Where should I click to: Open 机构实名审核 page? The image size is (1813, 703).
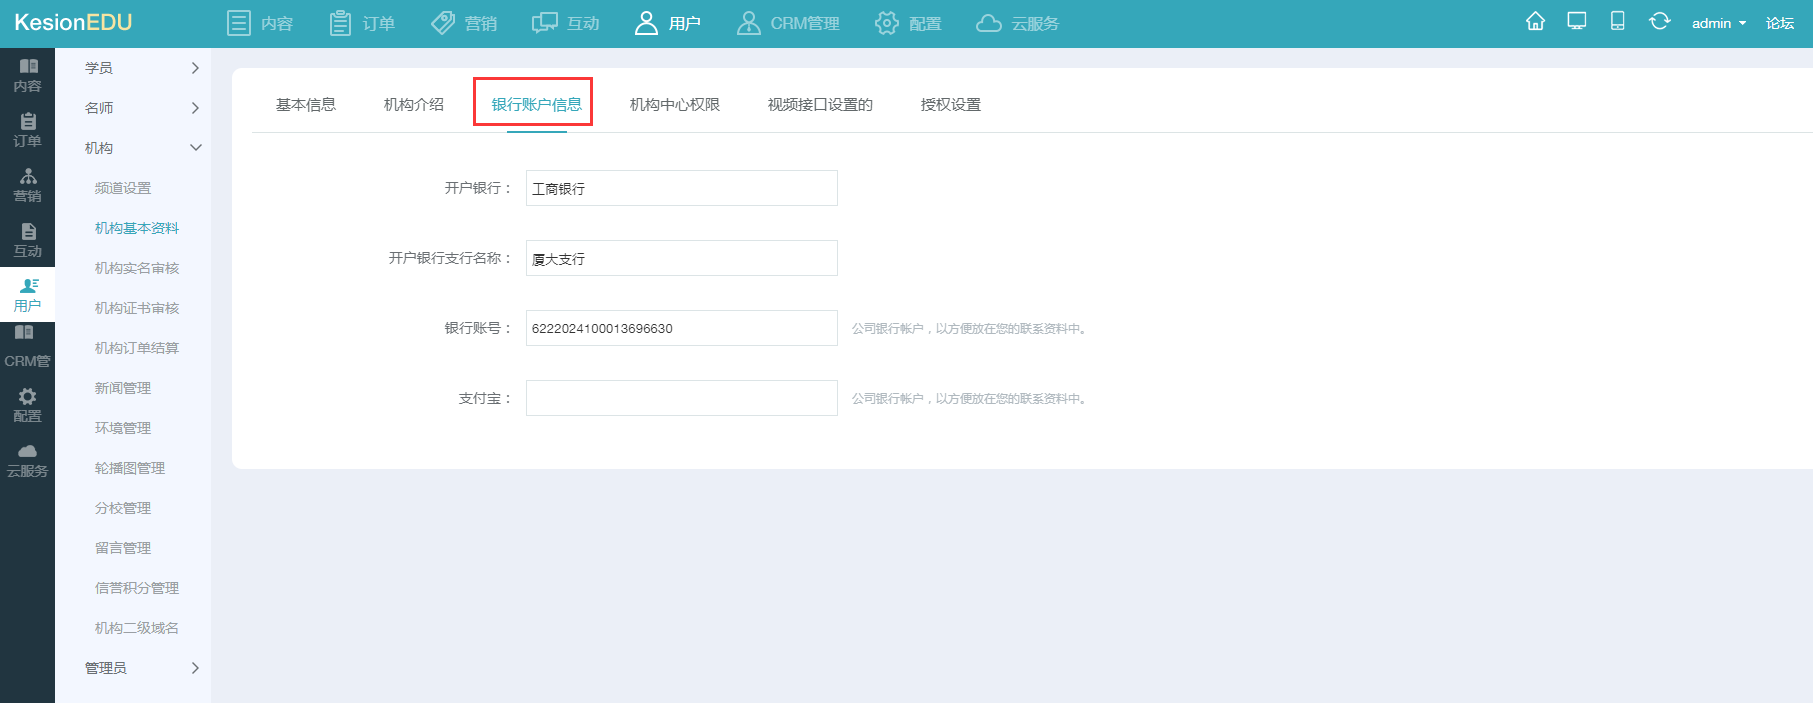tap(137, 268)
